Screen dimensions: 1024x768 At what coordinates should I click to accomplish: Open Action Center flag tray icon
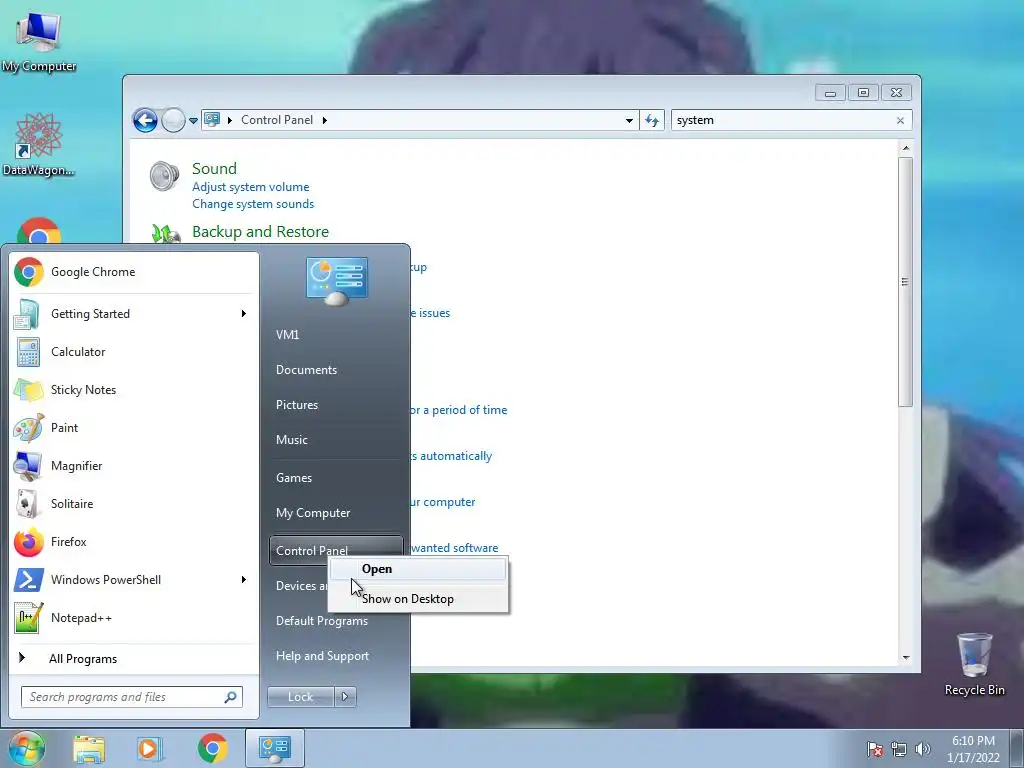pyautogui.click(x=875, y=749)
